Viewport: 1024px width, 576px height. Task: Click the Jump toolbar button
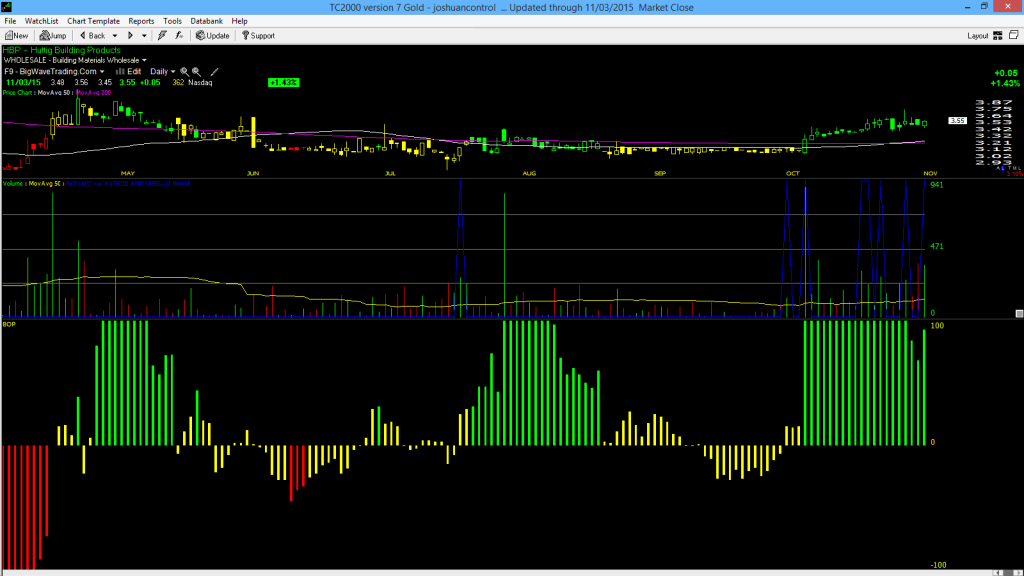53,36
